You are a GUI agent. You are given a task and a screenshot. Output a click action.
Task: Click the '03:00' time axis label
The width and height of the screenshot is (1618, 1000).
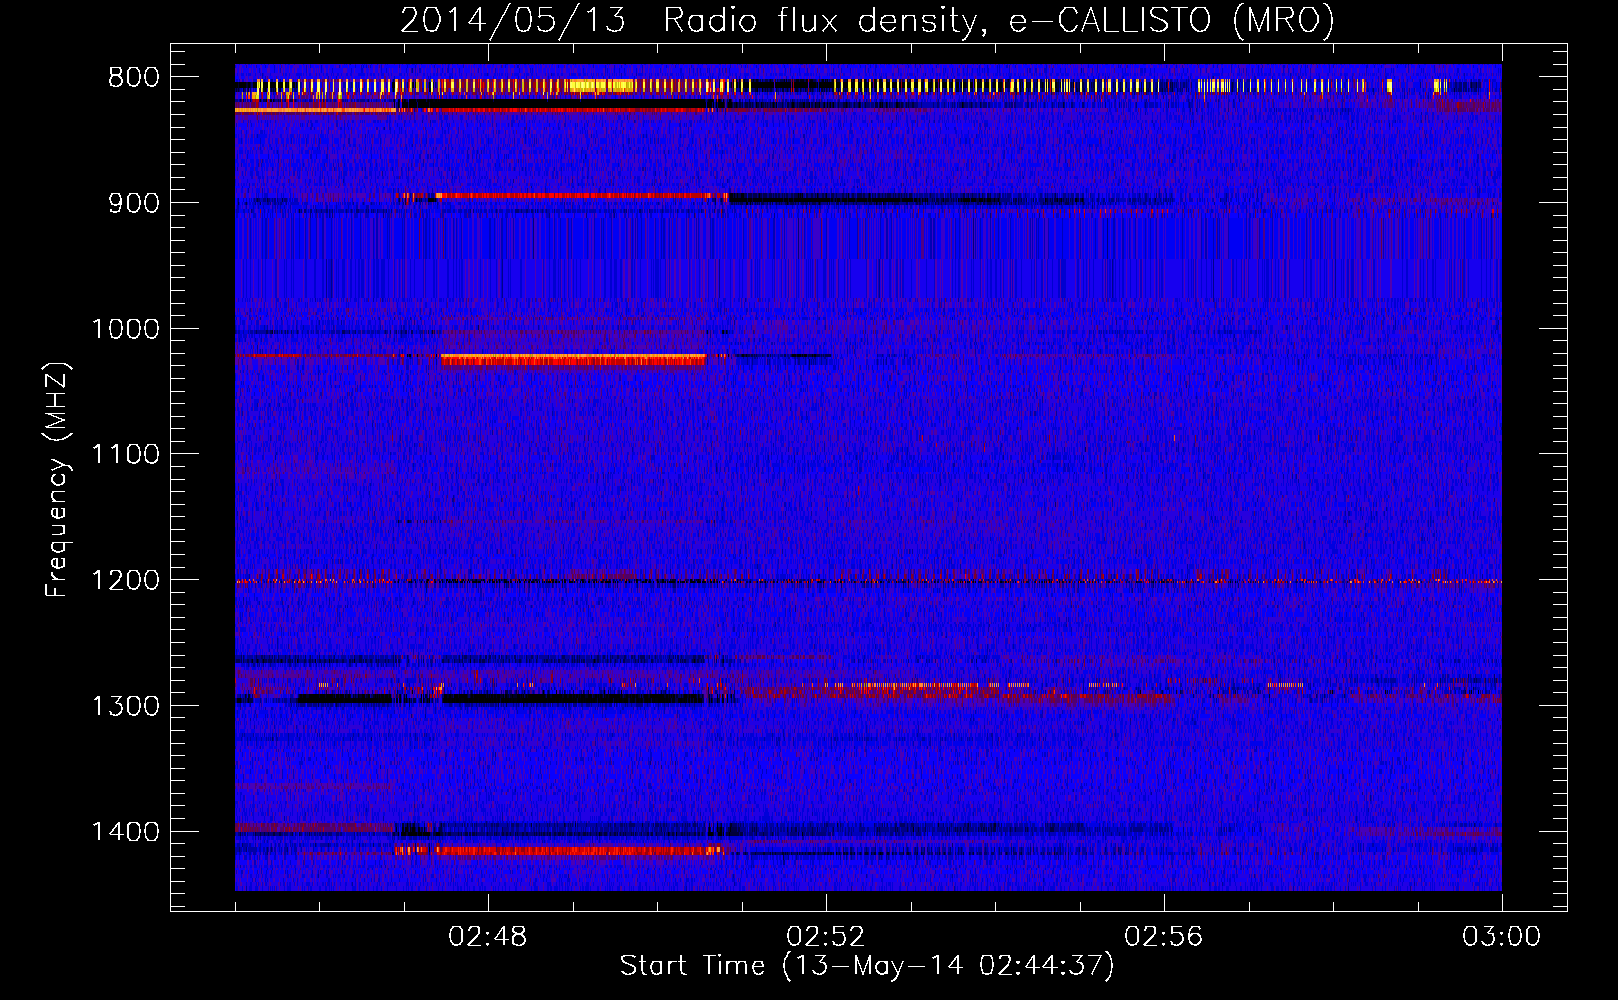(x=1502, y=937)
